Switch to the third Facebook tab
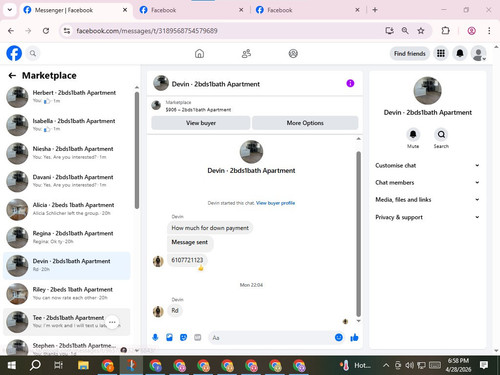Screen dimensions: 500x375 tap(308, 10)
